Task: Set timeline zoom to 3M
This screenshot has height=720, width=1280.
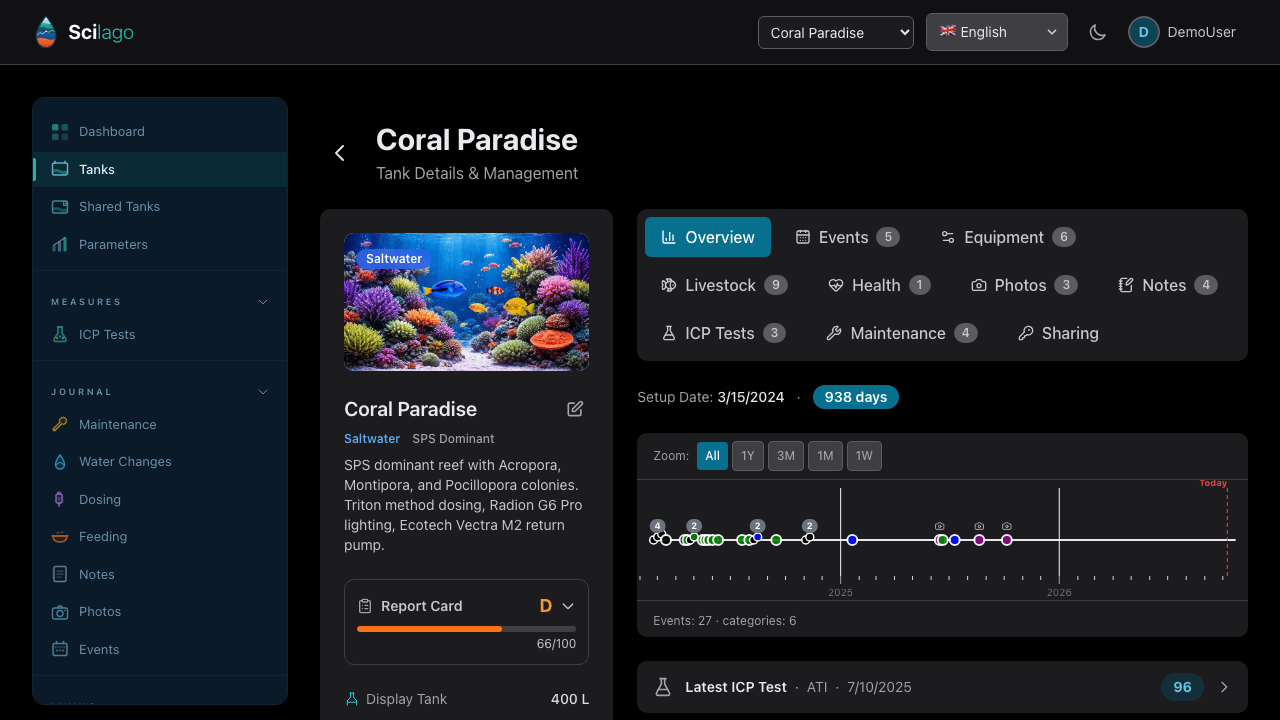Action: (x=786, y=455)
